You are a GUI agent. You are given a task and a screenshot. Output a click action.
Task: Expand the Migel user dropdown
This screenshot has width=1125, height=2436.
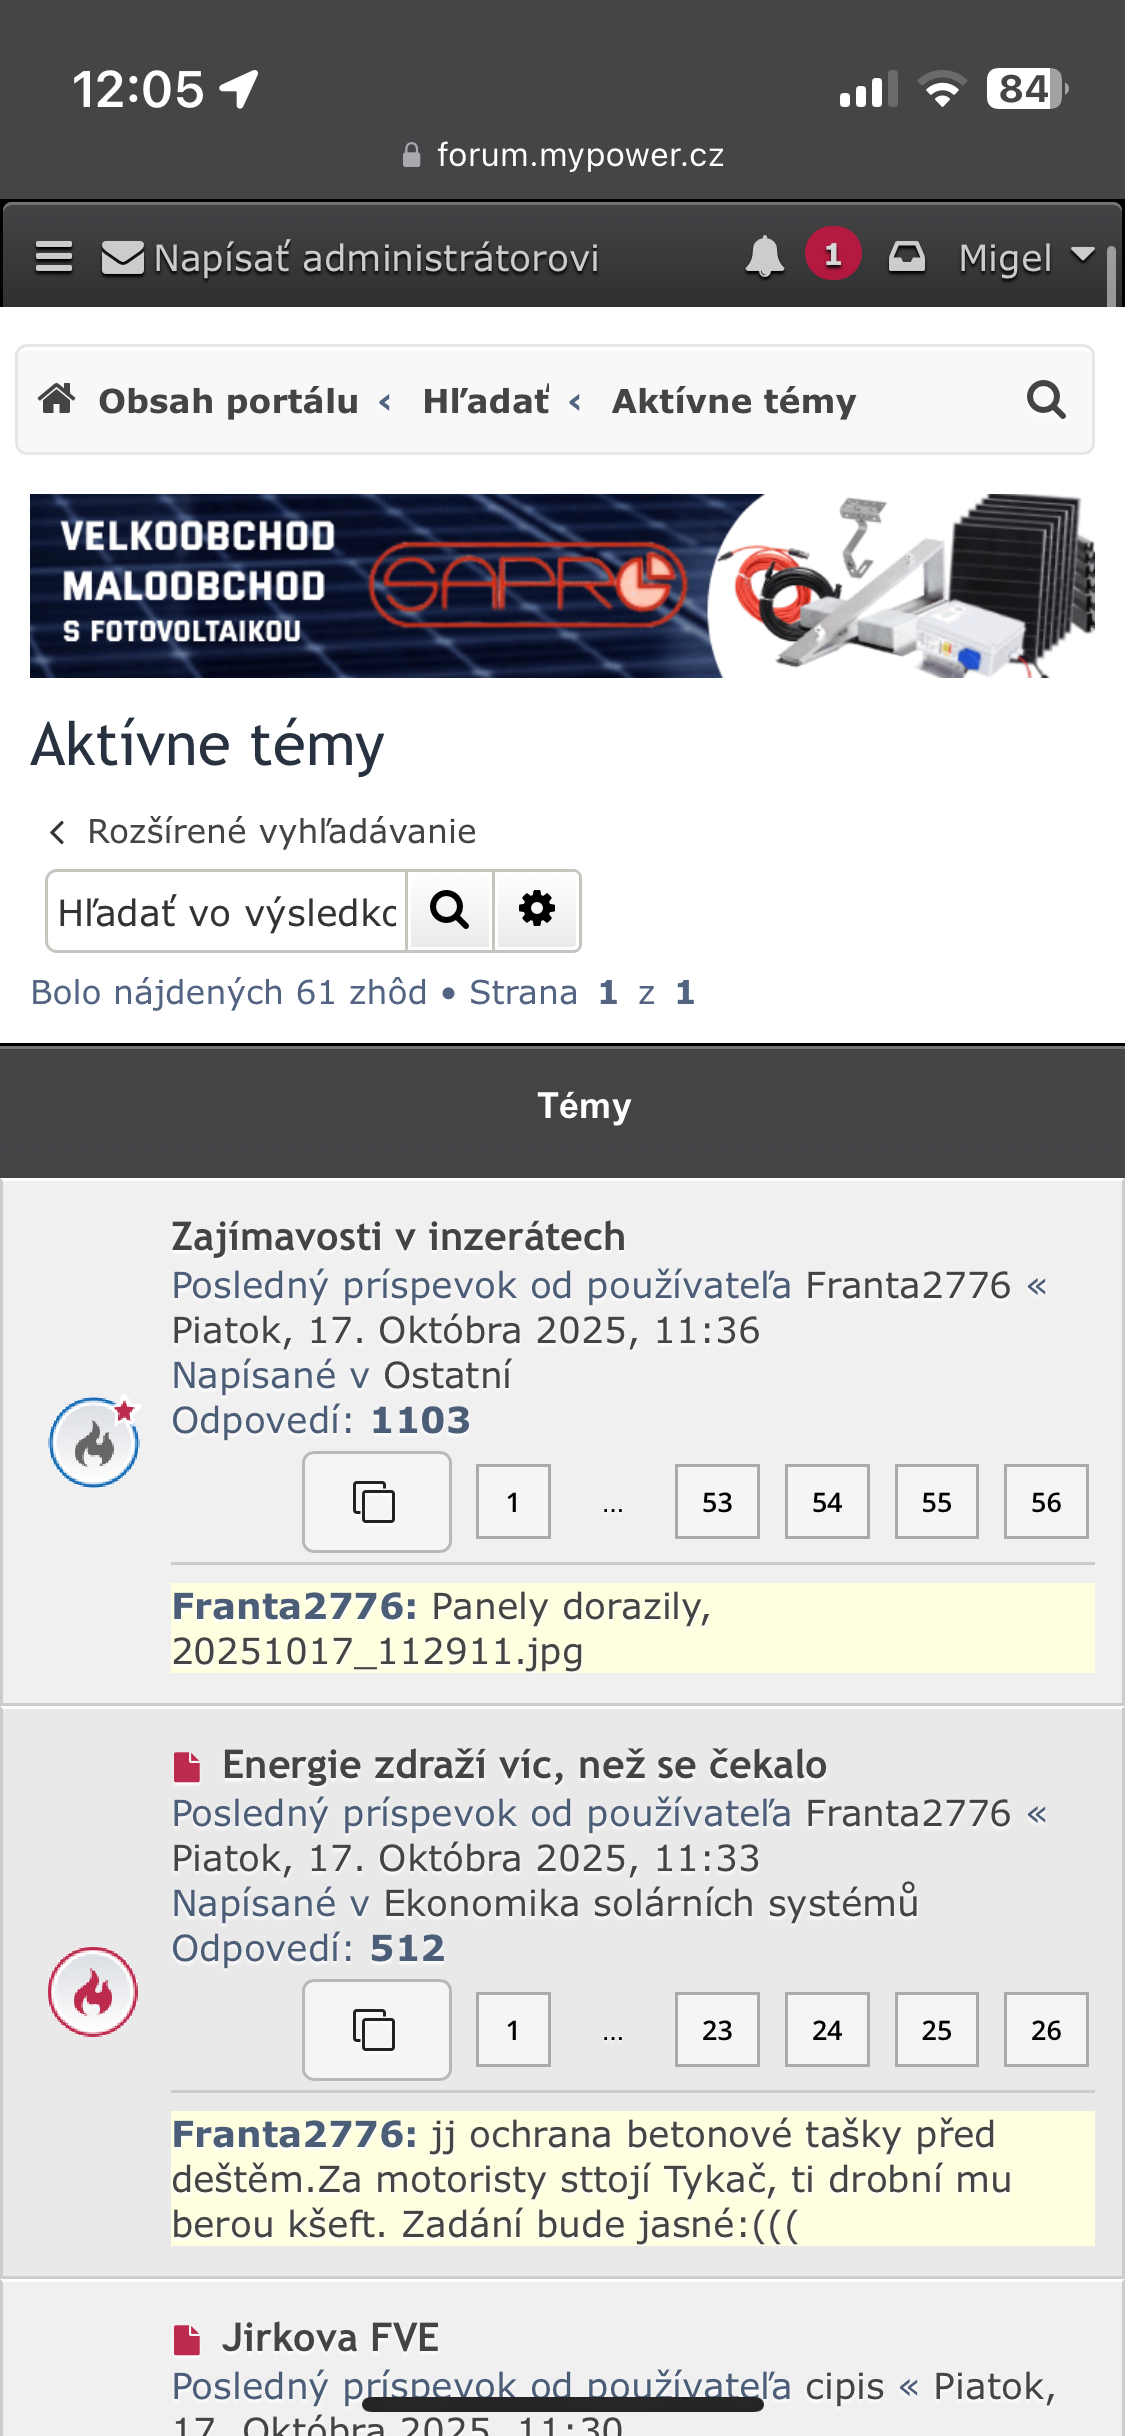click(1024, 257)
